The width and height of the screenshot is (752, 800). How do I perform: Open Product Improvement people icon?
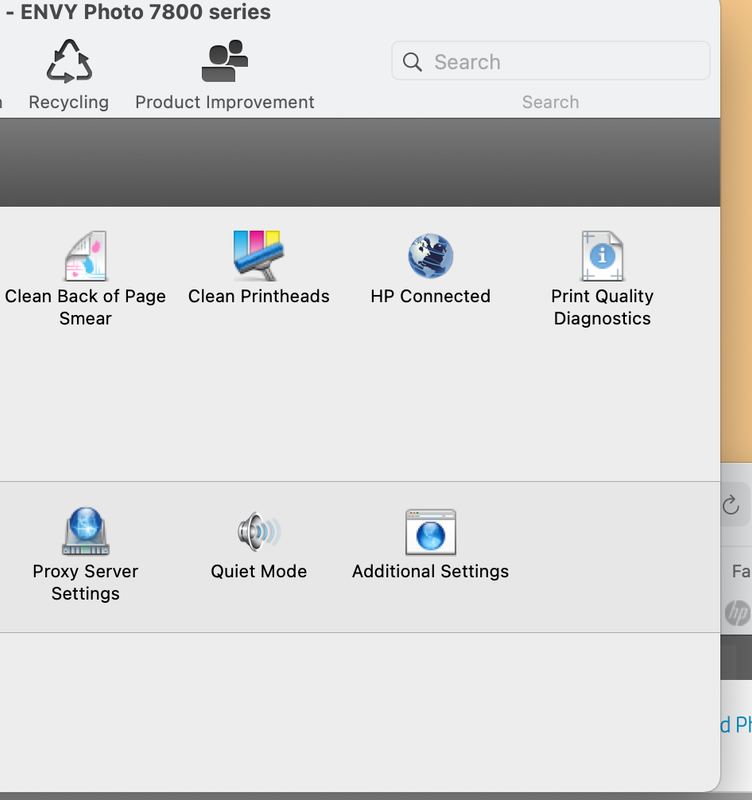(224, 61)
